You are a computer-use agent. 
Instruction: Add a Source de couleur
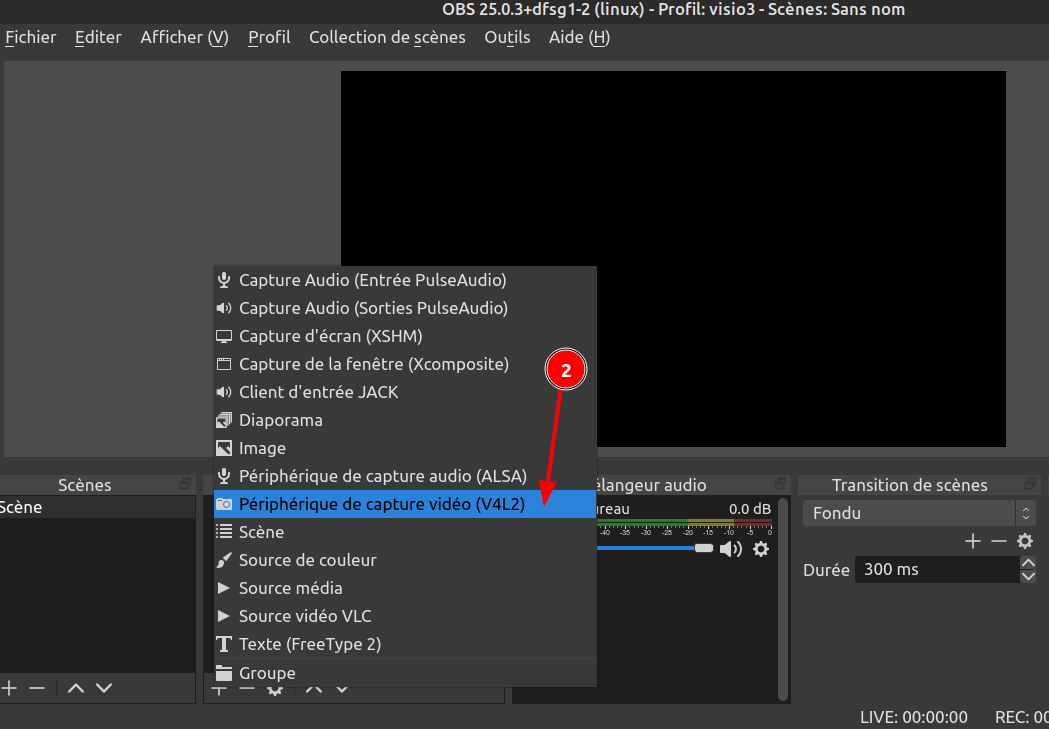point(405,560)
